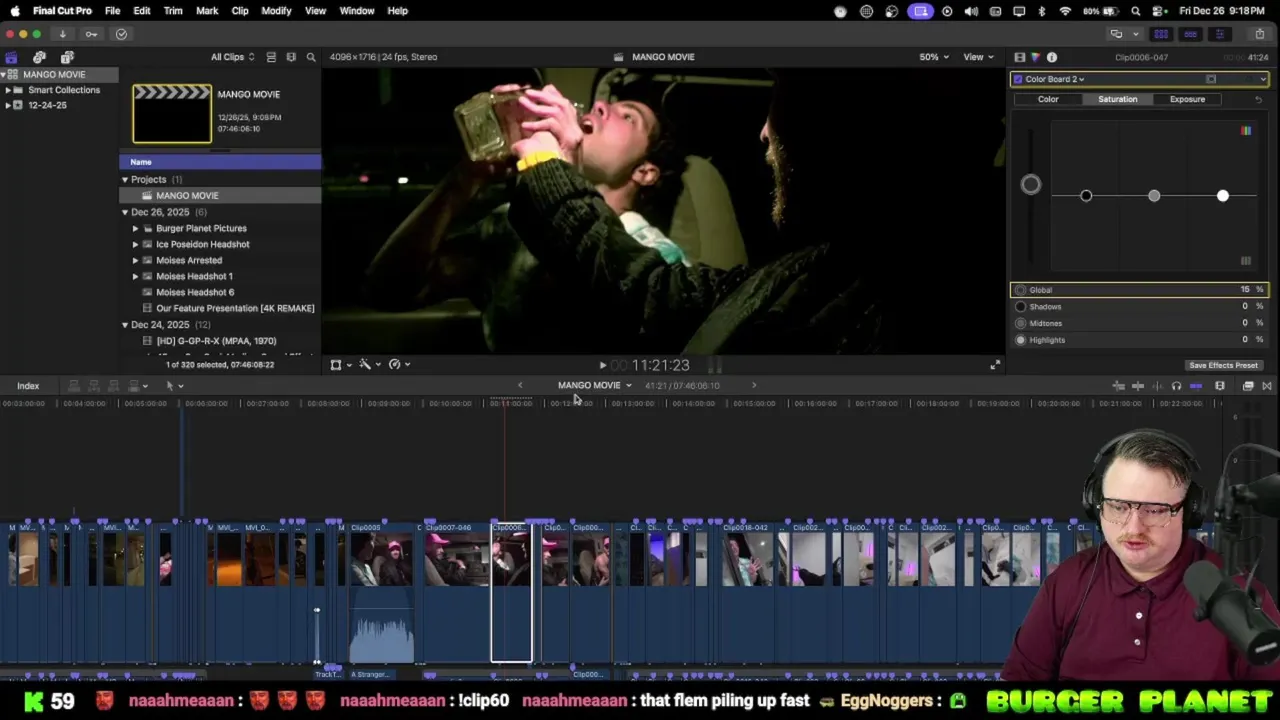The image size is (1280, 720).
Task: Select the Shadows saturation row radio
Action: click(x=1020, y=307)
